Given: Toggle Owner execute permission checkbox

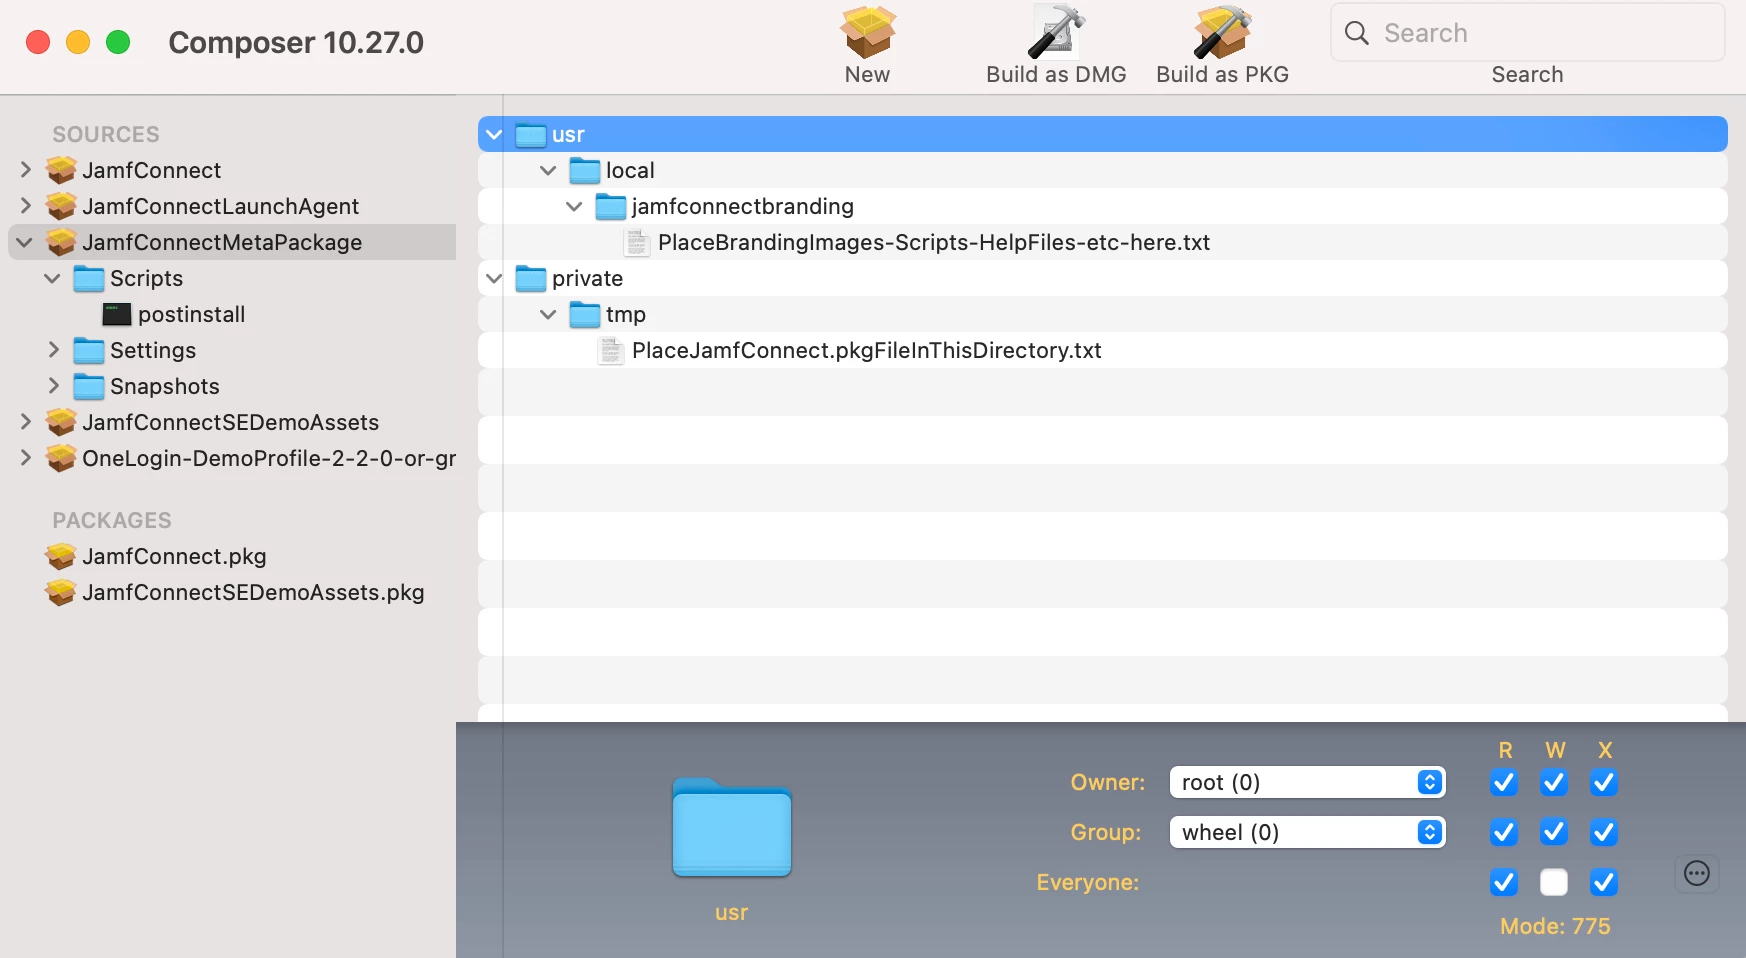Looking at the screenshot, I should pos(1604,782).
